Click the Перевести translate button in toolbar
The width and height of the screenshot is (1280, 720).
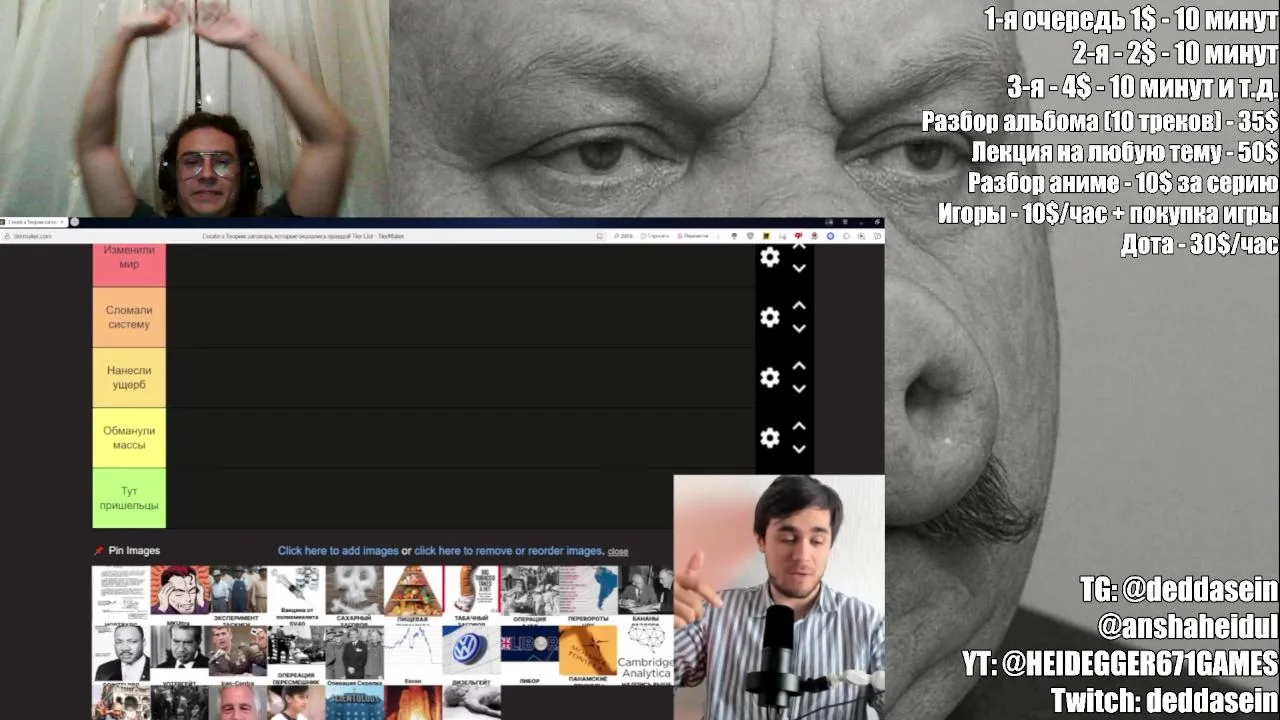pyautogui.click(x=692, y=236)
